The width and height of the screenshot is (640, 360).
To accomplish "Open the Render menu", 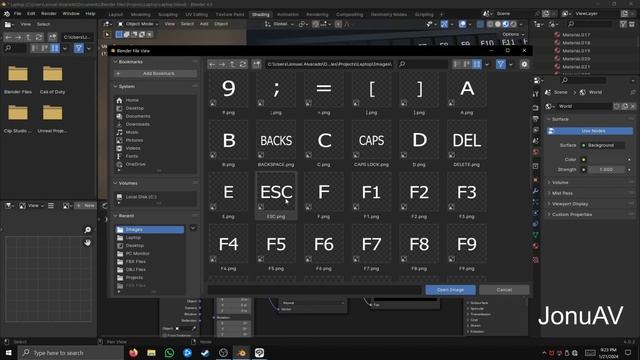I will coord(49,13).
